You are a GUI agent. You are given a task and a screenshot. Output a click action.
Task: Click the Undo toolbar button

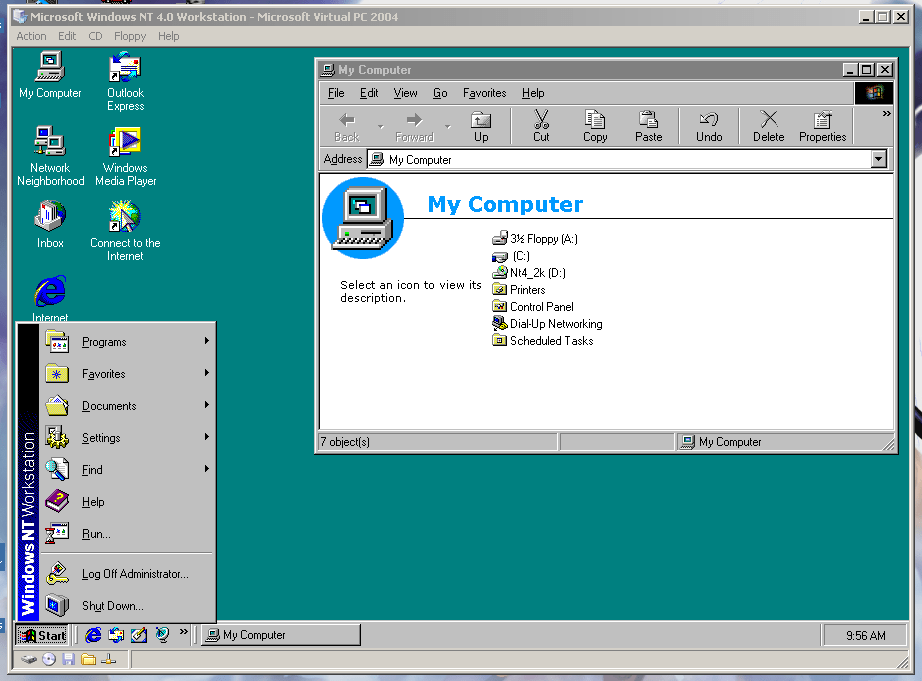tap(709, 126)
